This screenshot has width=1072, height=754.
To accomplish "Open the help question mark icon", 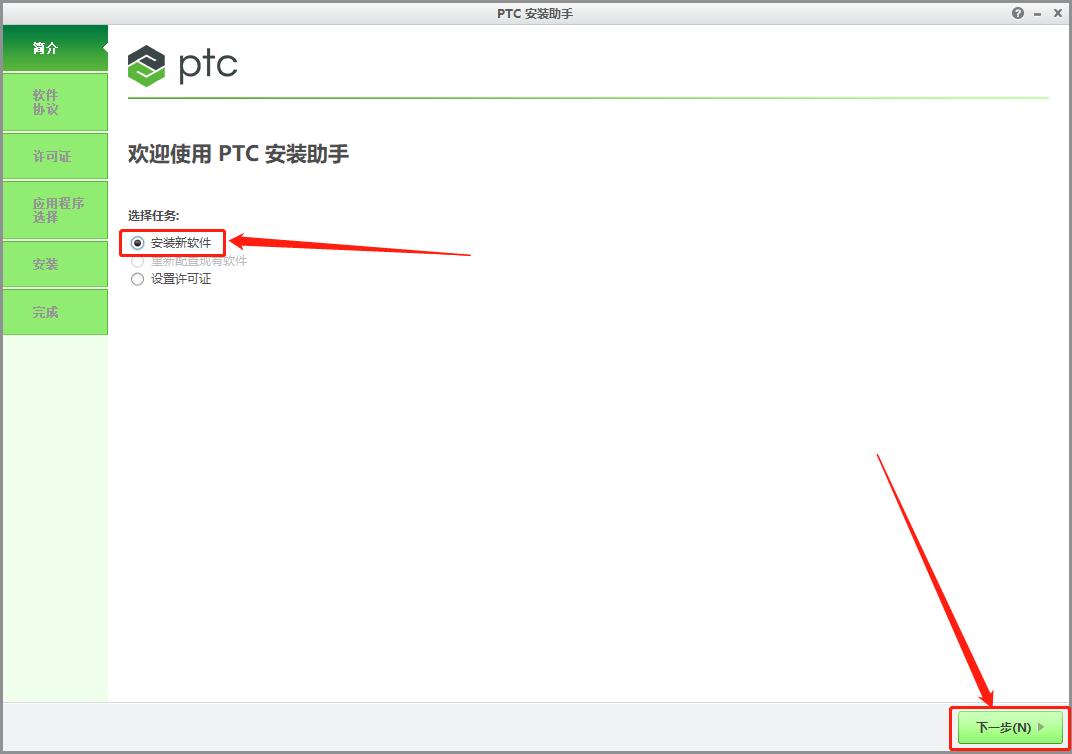I will tap(1017, 13).
